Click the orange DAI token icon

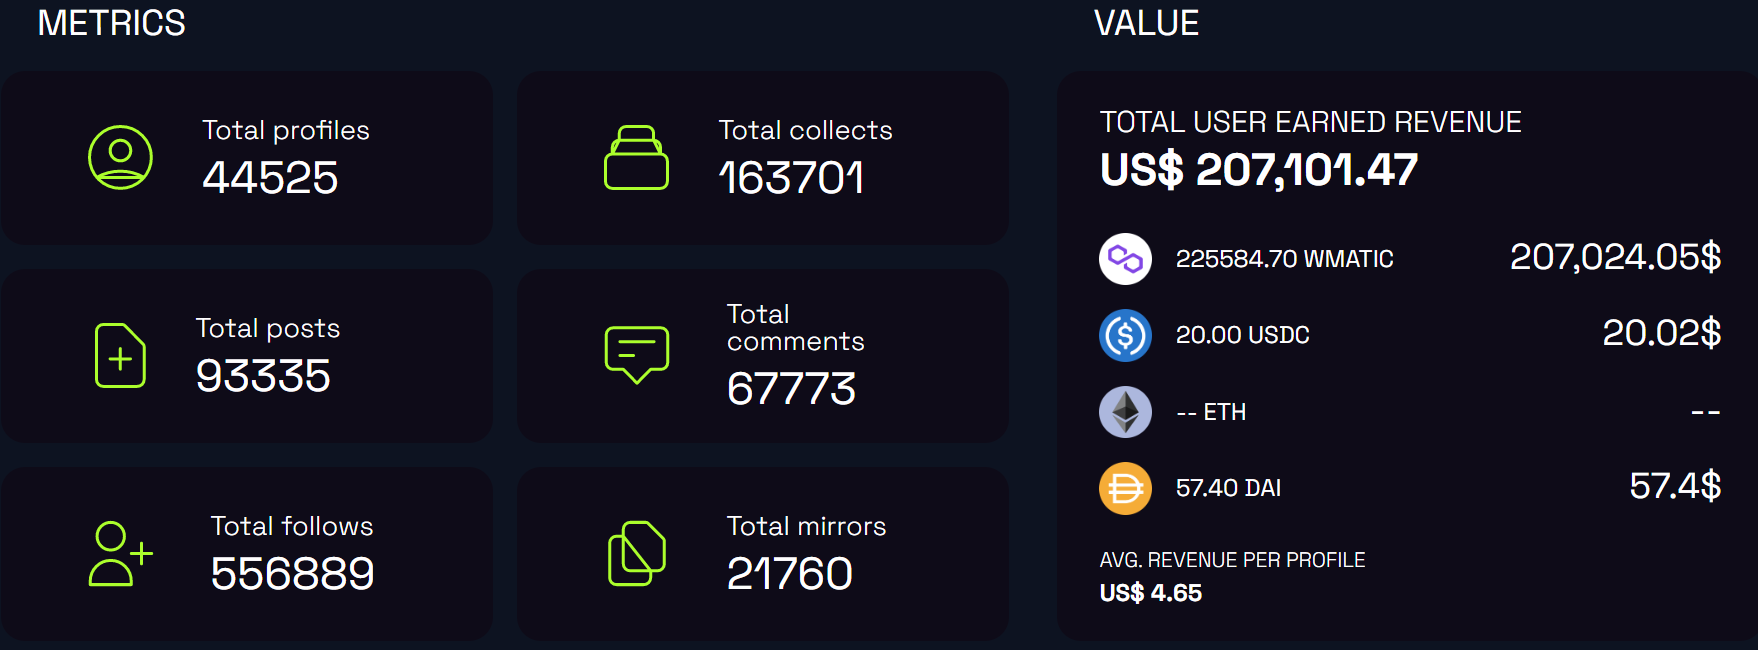1125,488
